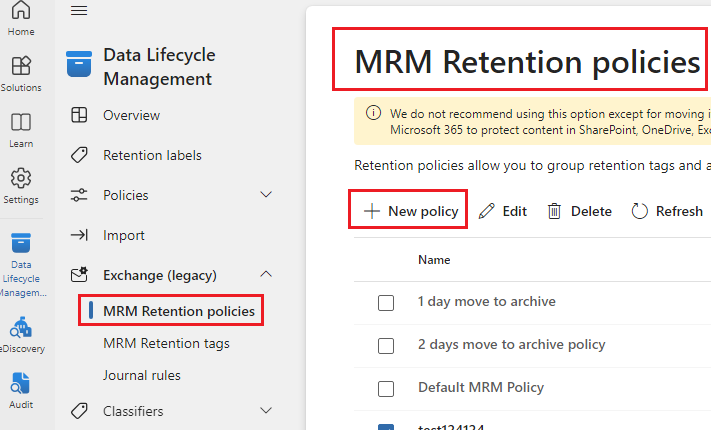Click the Classifiers tag icon

pyautogui.click(x=79, y=411)
